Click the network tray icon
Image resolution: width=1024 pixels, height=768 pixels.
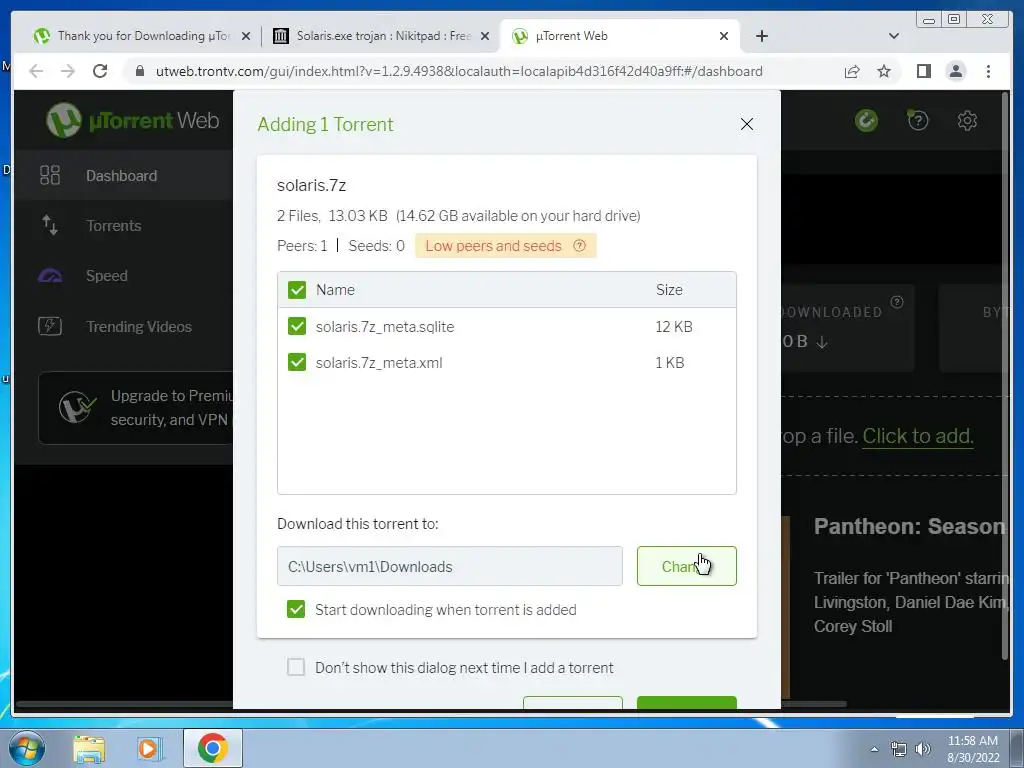tap(899, 749)
